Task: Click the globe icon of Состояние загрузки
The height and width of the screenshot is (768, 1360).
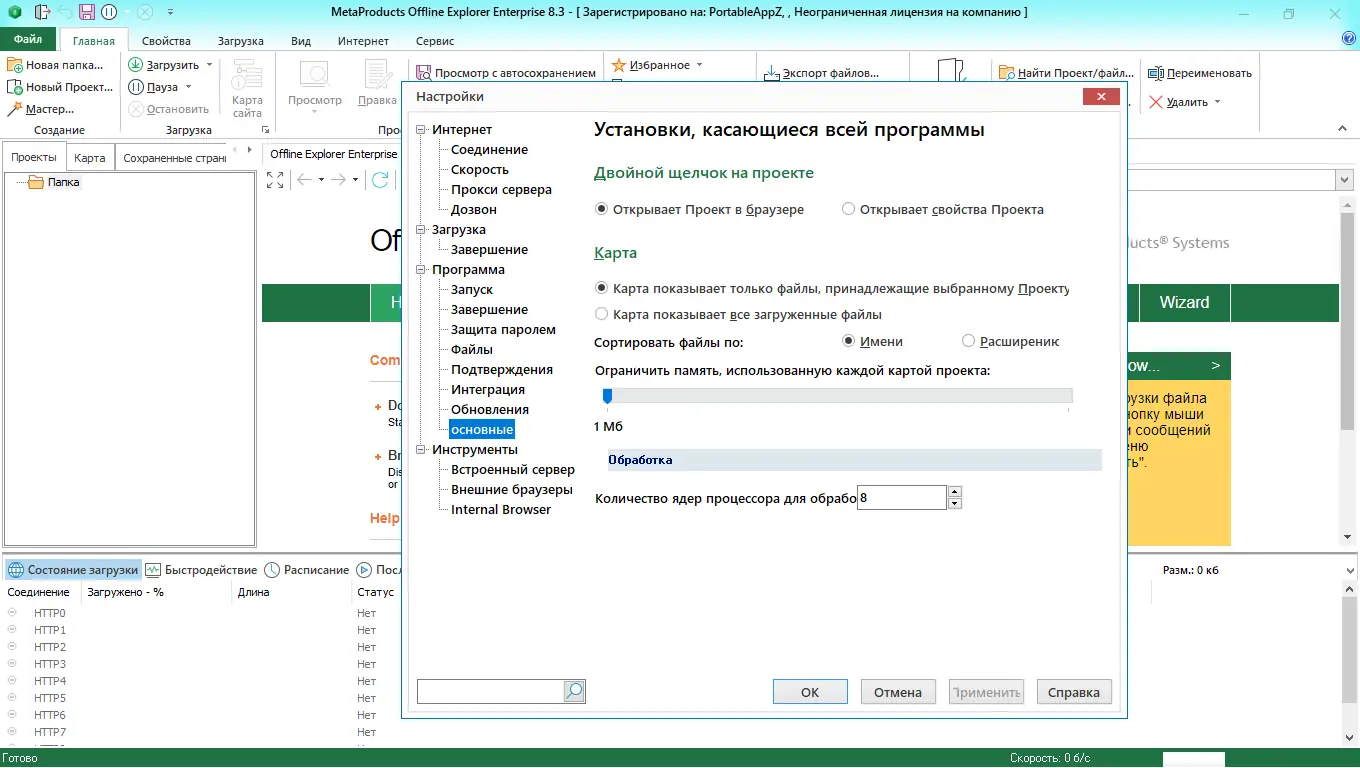Action: click(x=16, y=570)
